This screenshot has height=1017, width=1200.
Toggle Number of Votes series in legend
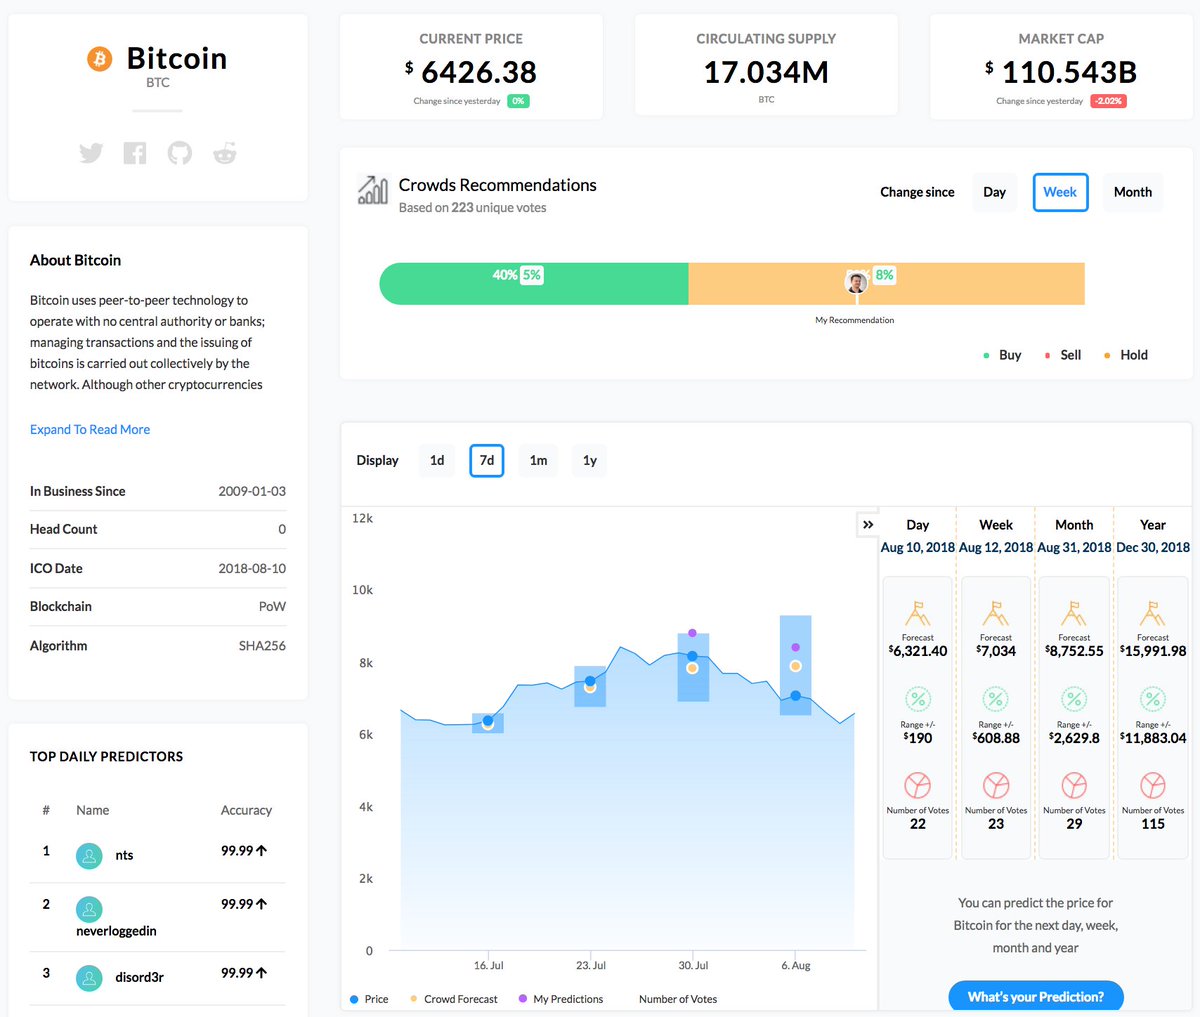click(678, 999)
